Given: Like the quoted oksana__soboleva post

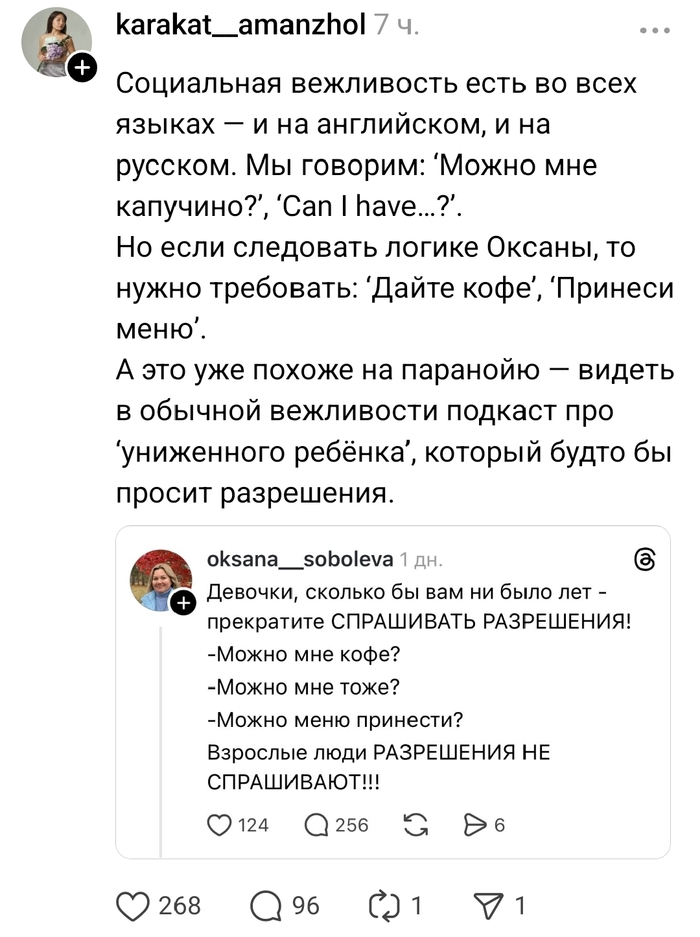Looking at the screenshot, I should pyautogui.click(x=219, y=825).
